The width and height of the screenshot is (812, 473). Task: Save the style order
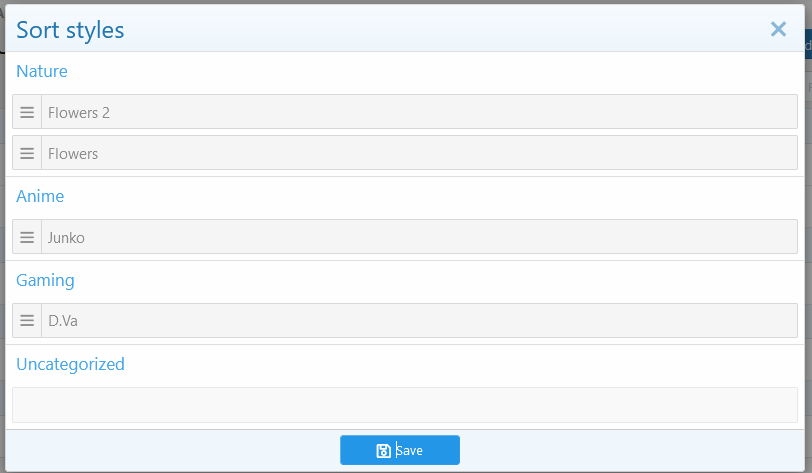[x=400, y=450]
